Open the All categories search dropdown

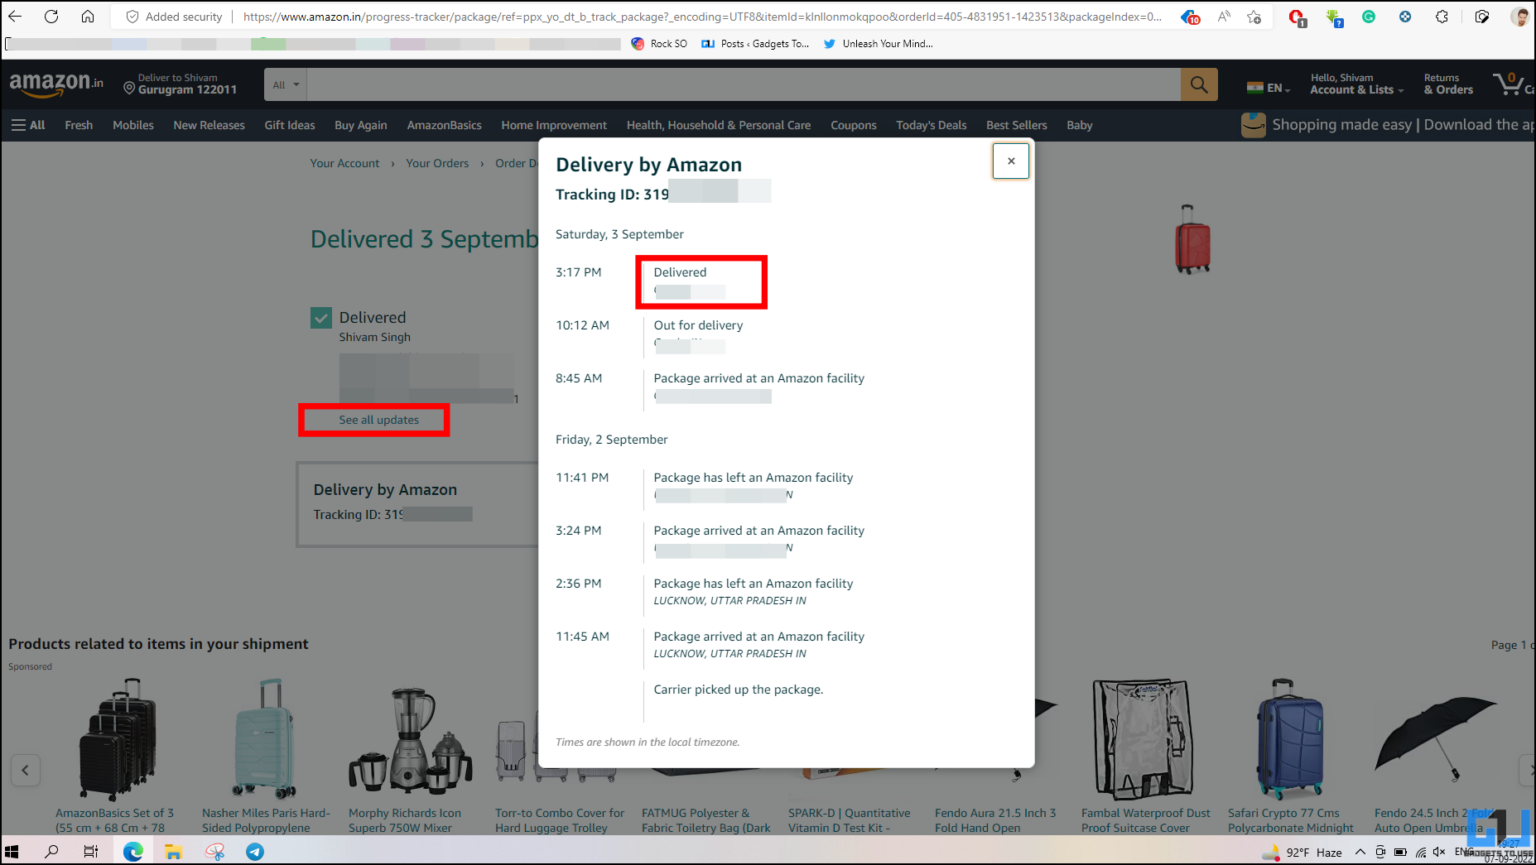[285, 84]
